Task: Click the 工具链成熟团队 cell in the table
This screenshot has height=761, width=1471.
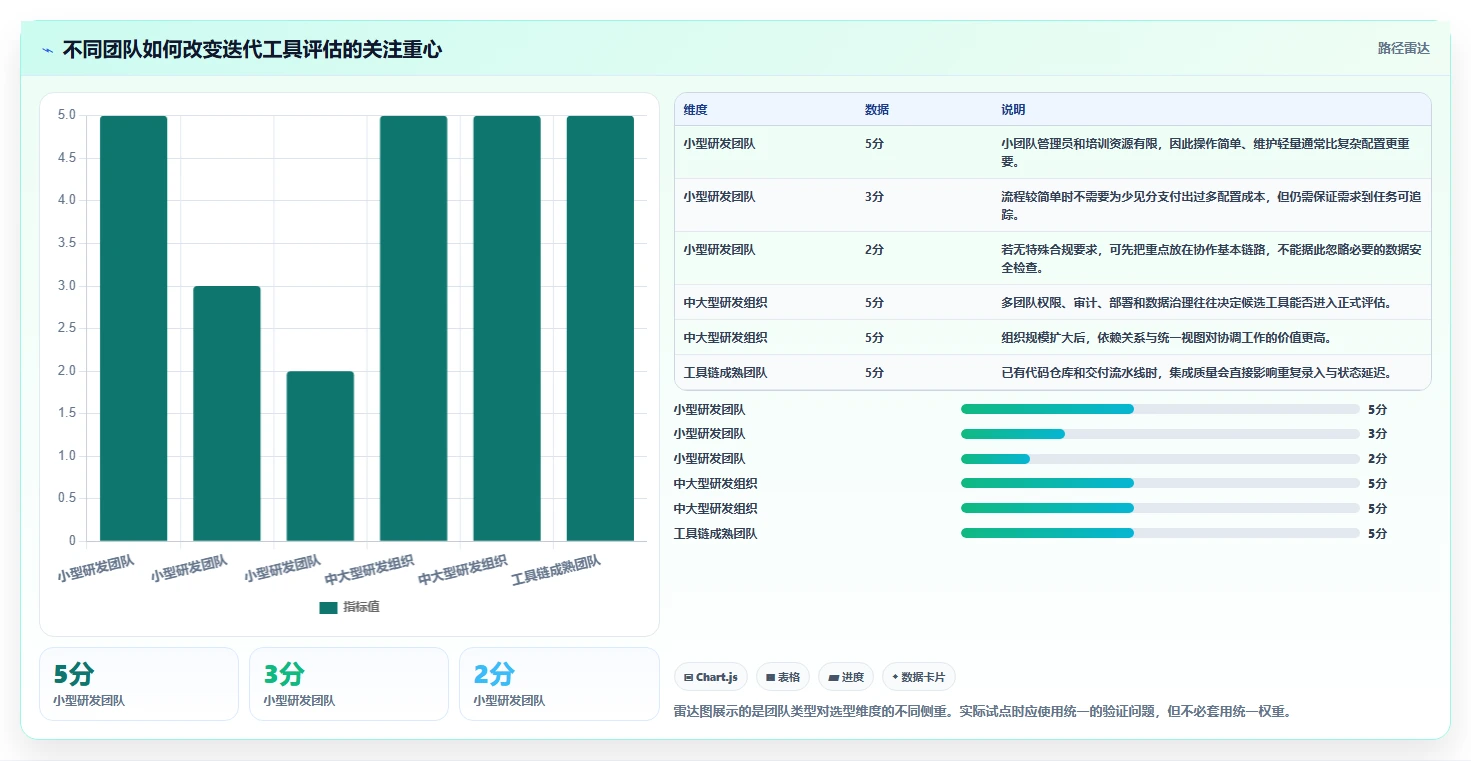Action: click(x=726, y=372)
